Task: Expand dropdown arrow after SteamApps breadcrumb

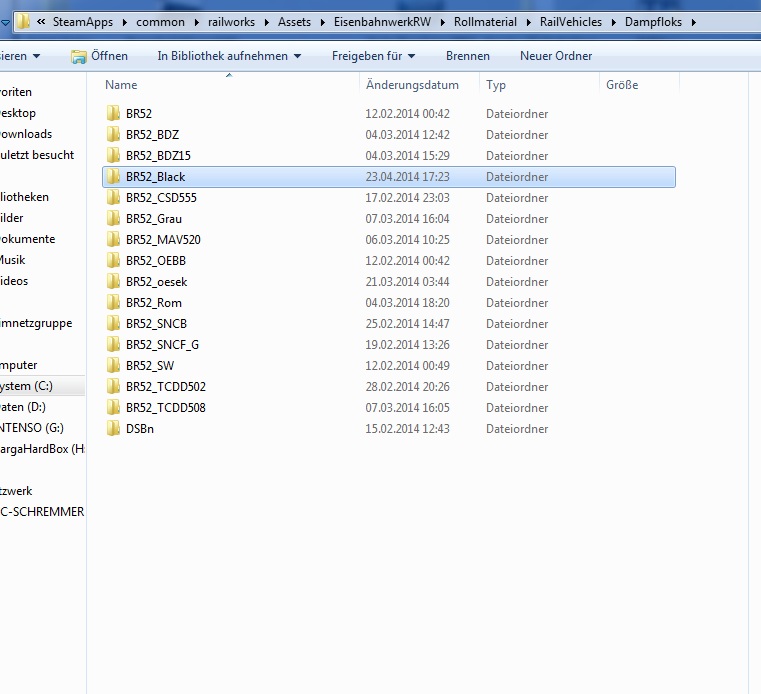Action: pos(124,22)
